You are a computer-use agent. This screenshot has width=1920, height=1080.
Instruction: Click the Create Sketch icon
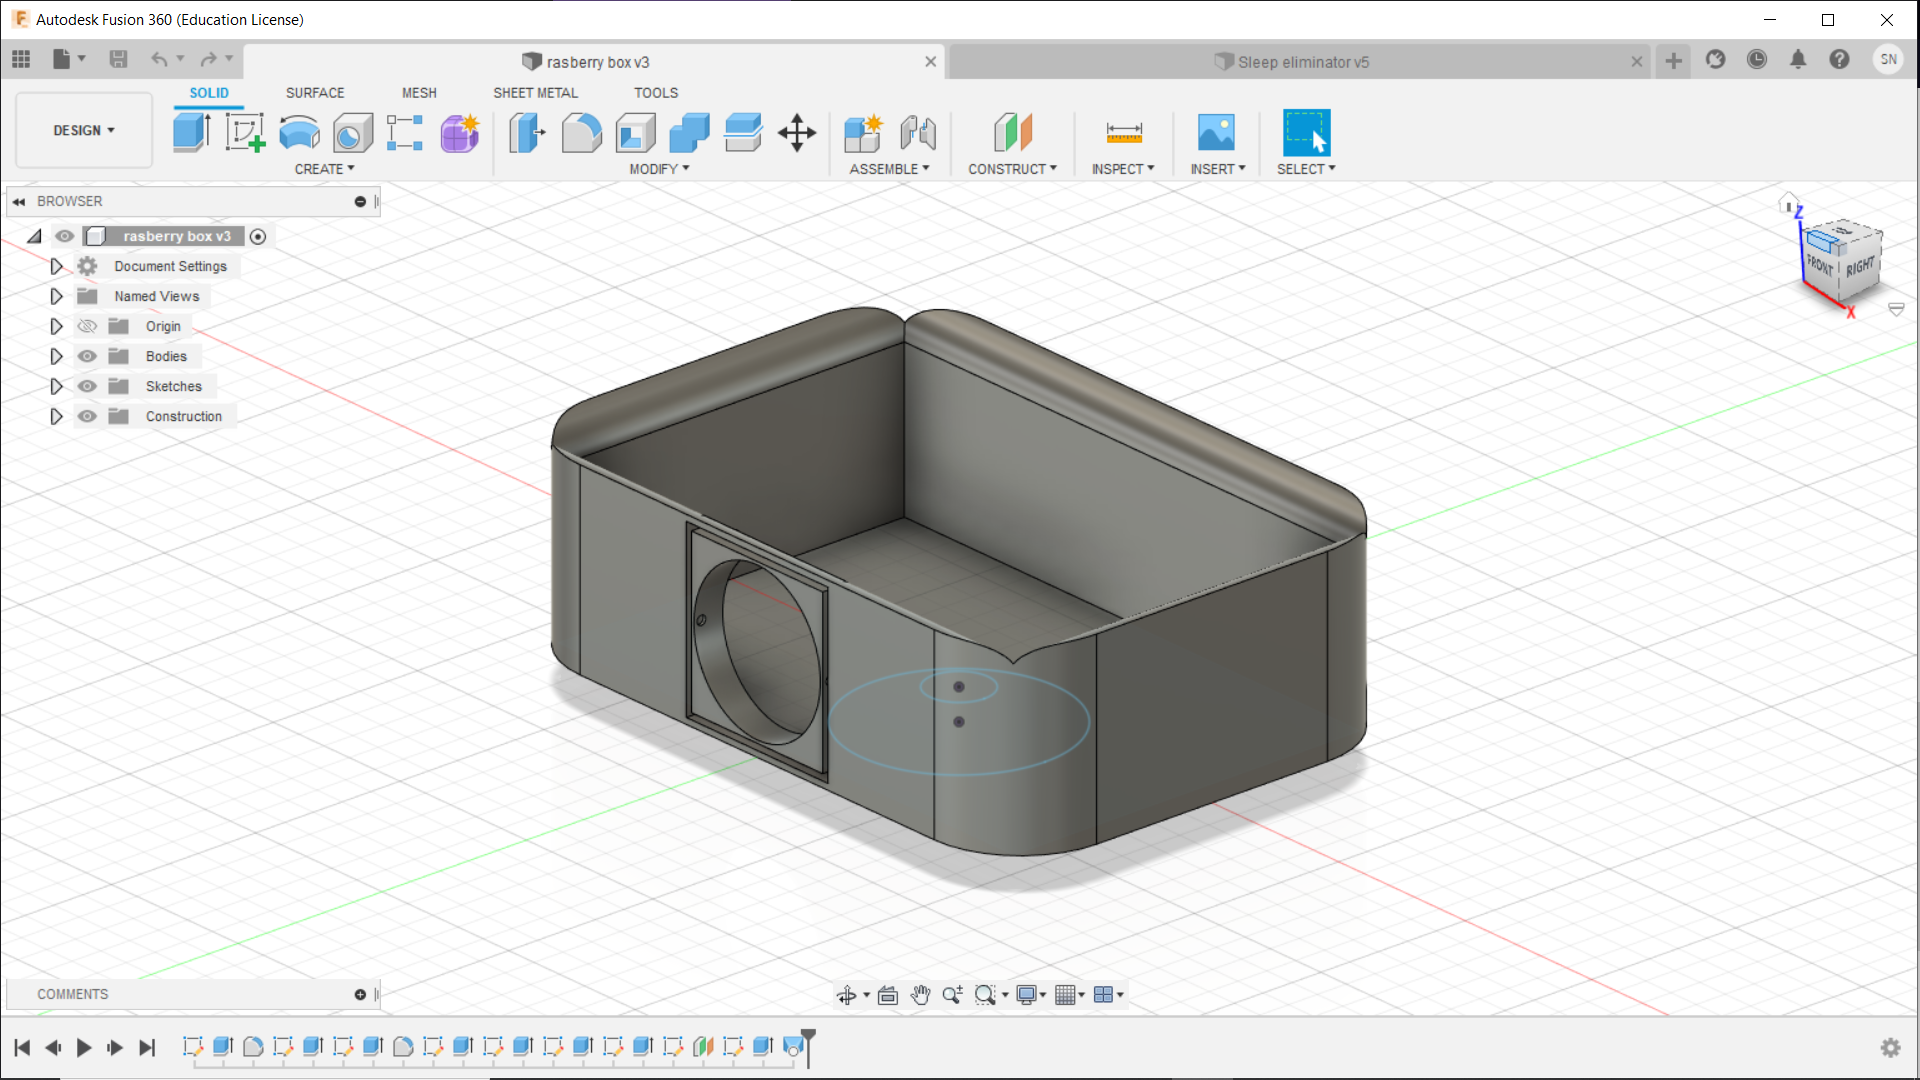tap(245, 132)
